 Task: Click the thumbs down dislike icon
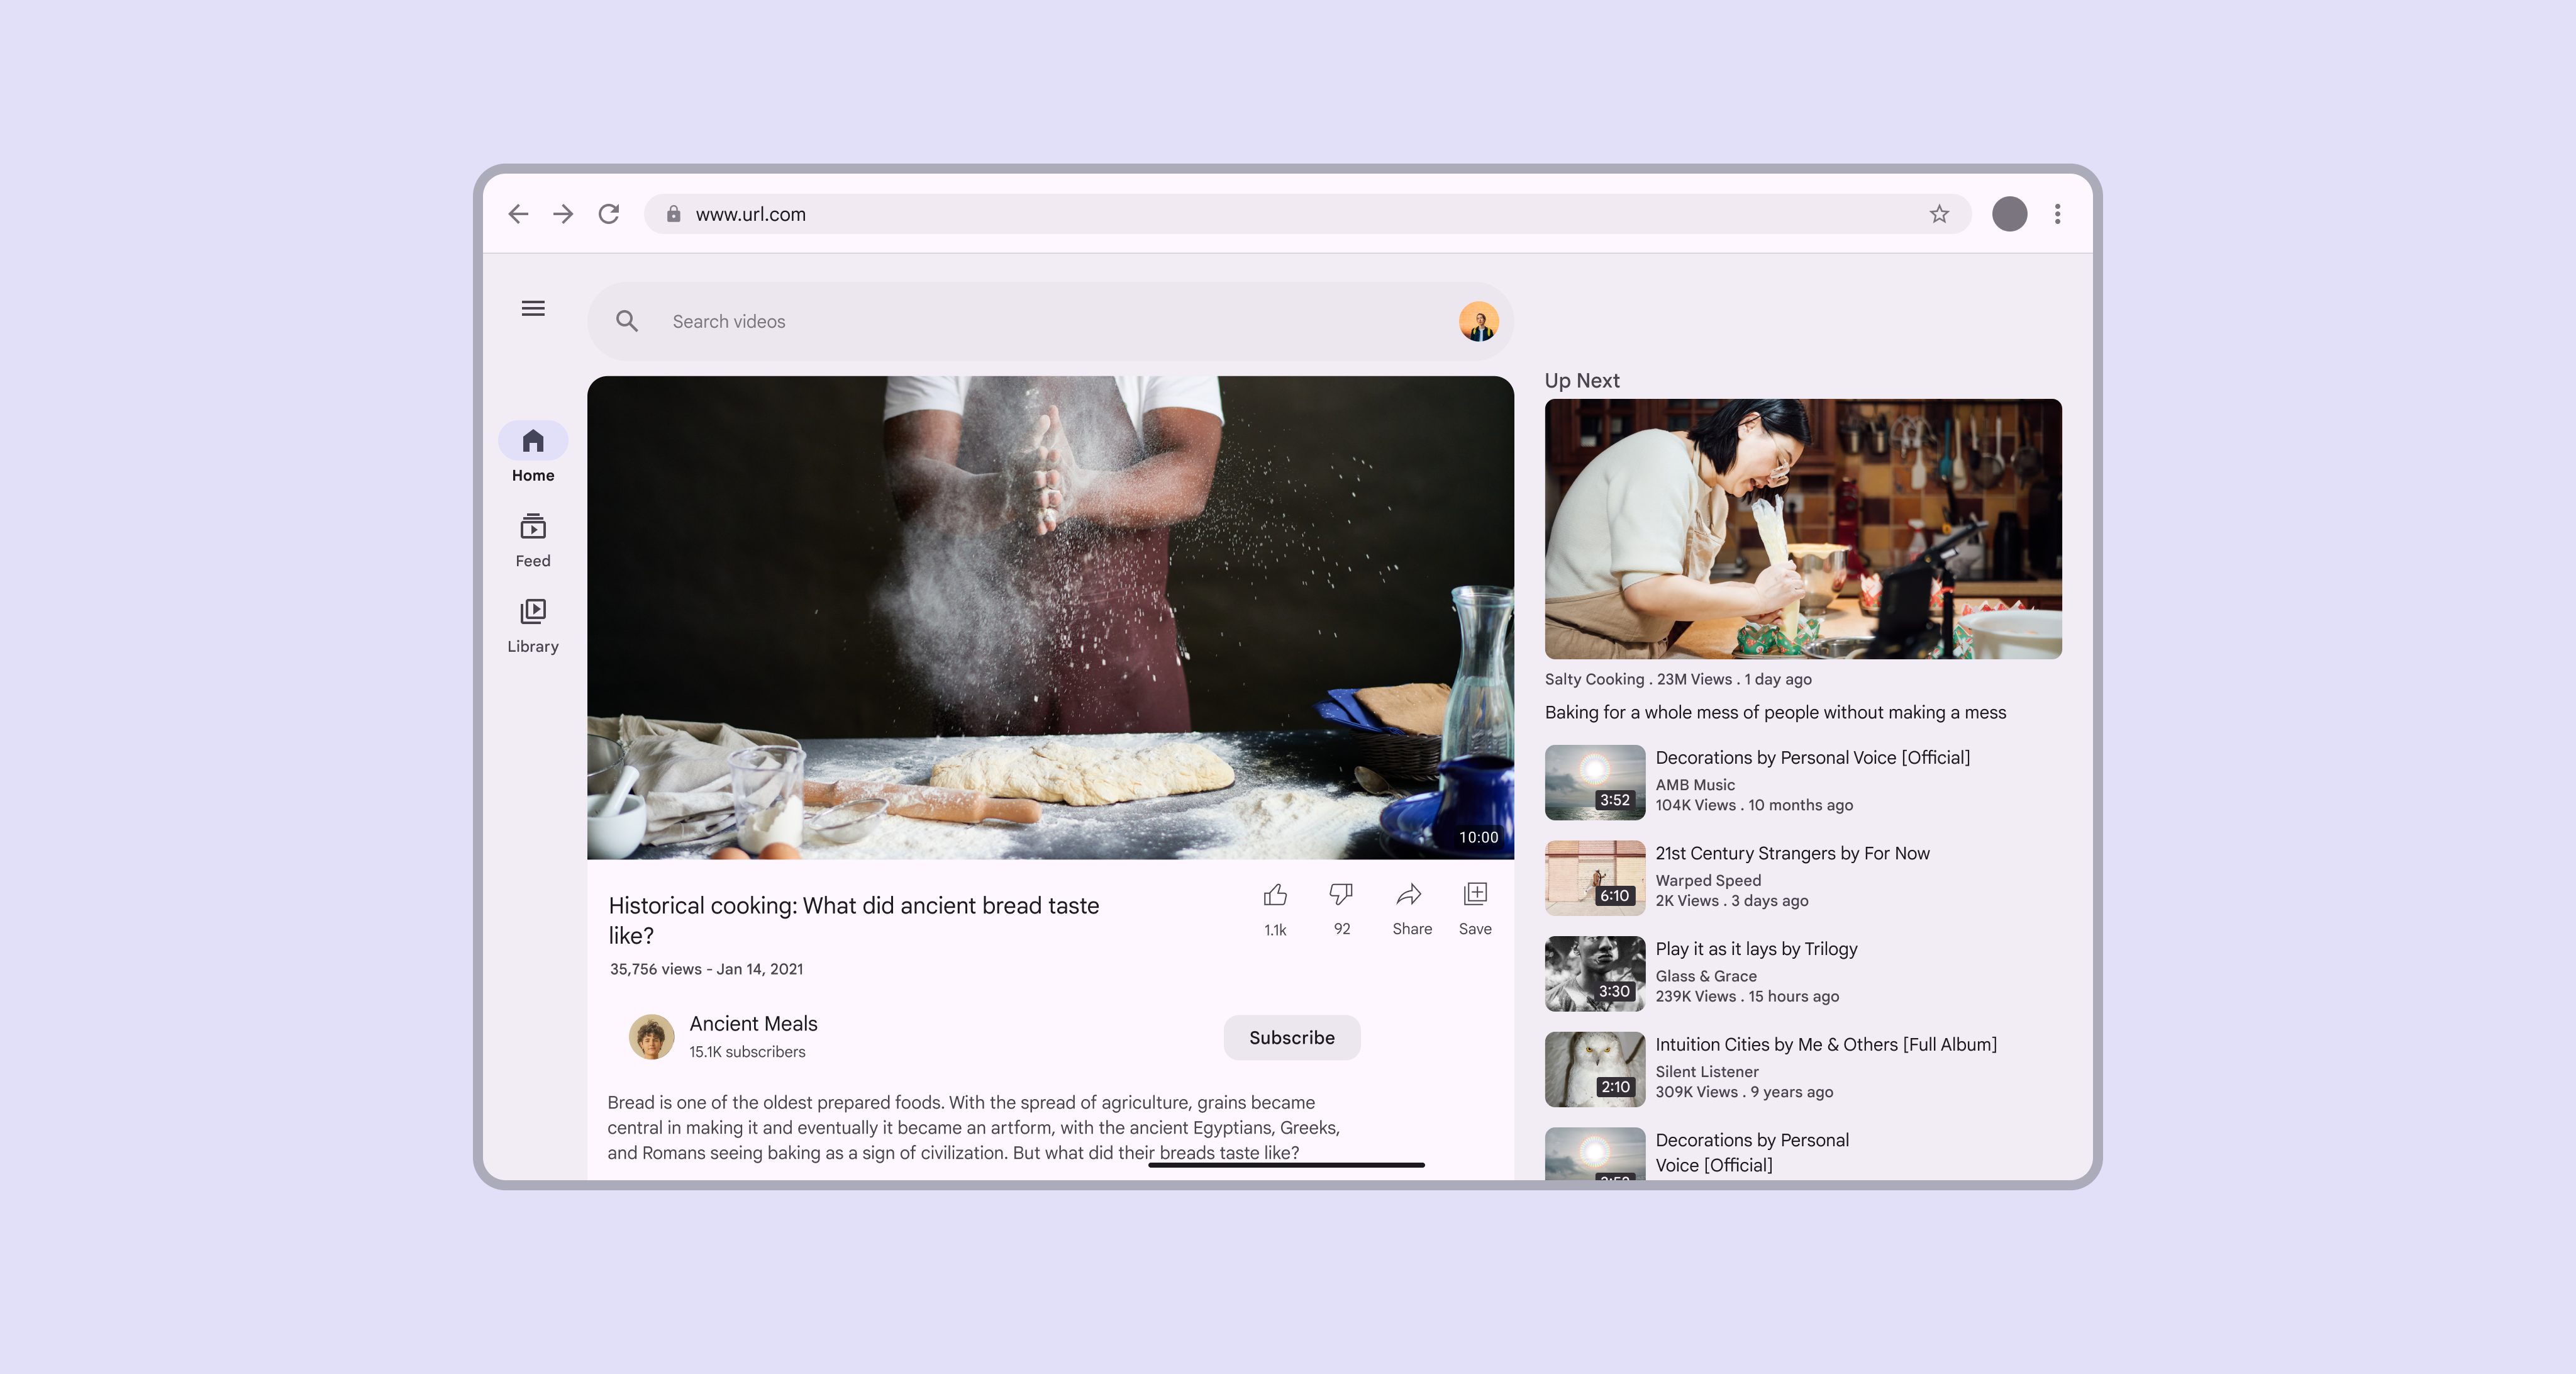click(x=1341, y=894)
